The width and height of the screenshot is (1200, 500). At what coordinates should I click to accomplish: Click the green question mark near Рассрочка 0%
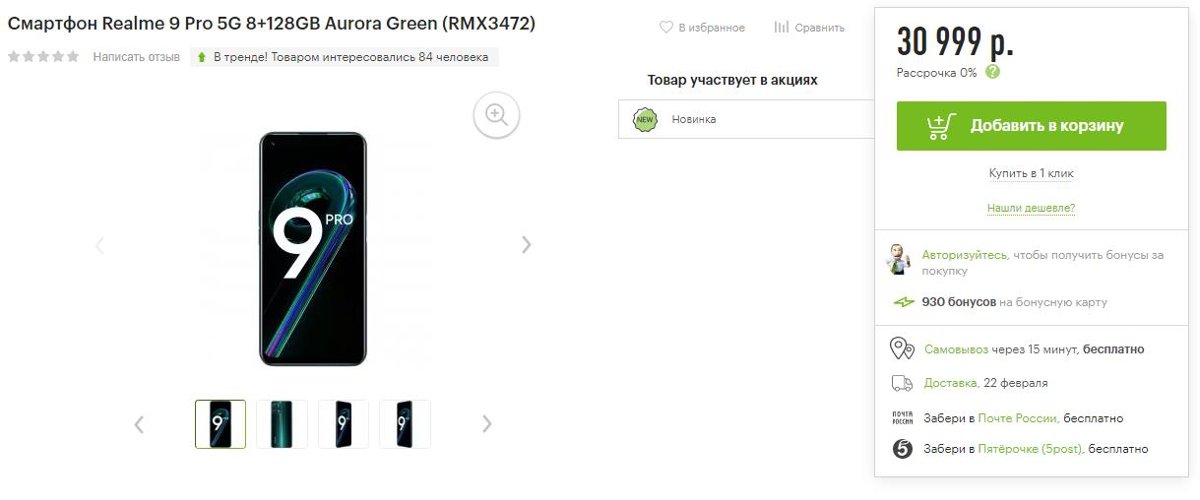click(x=992, y=72)
